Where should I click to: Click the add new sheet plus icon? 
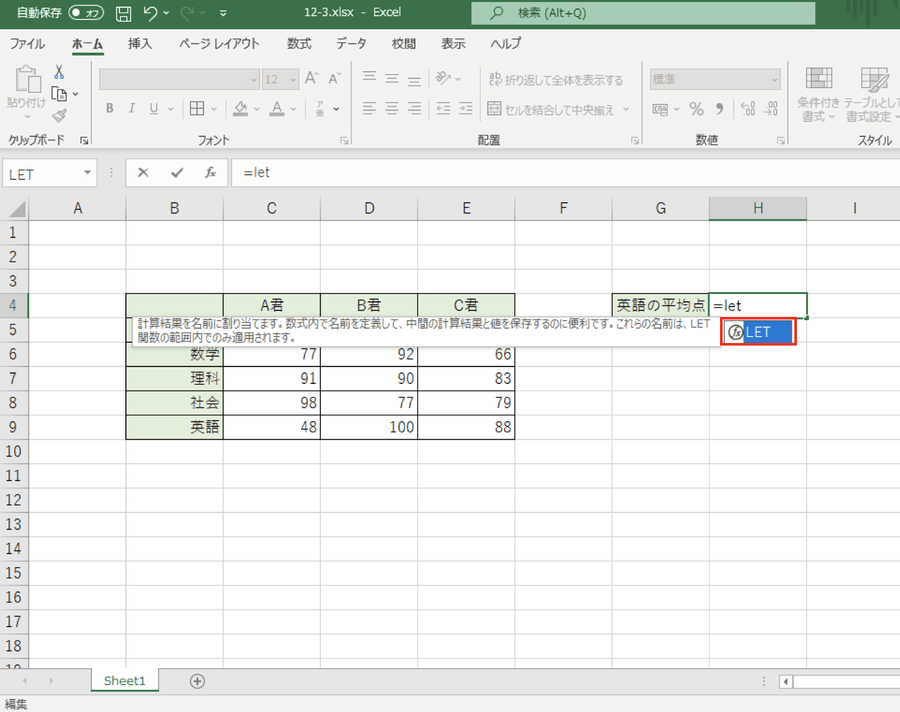(x=197, y=681)
